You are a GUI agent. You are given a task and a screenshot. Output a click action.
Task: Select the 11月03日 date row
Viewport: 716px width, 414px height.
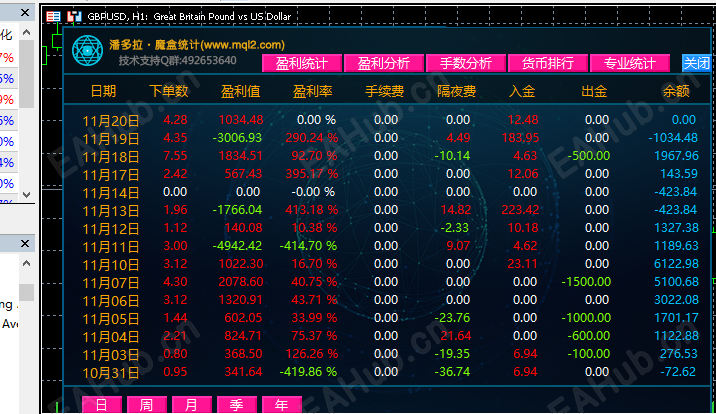[111, 355]
